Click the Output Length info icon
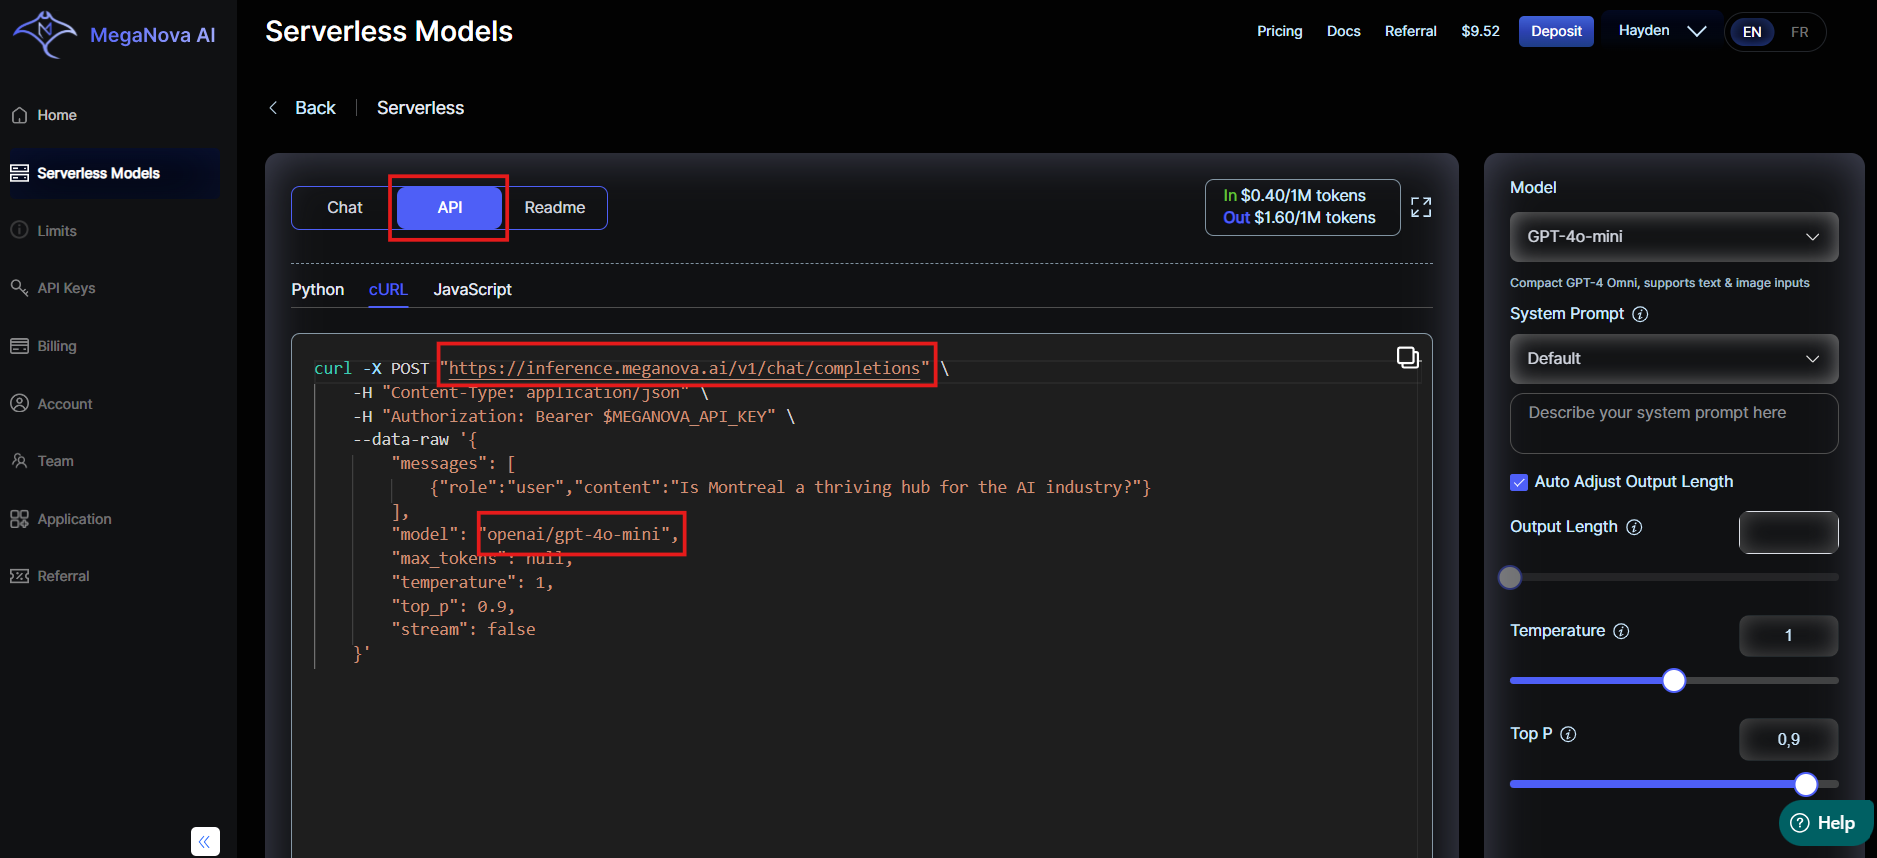This screenshot has width=1877, height=858. 1634,527
